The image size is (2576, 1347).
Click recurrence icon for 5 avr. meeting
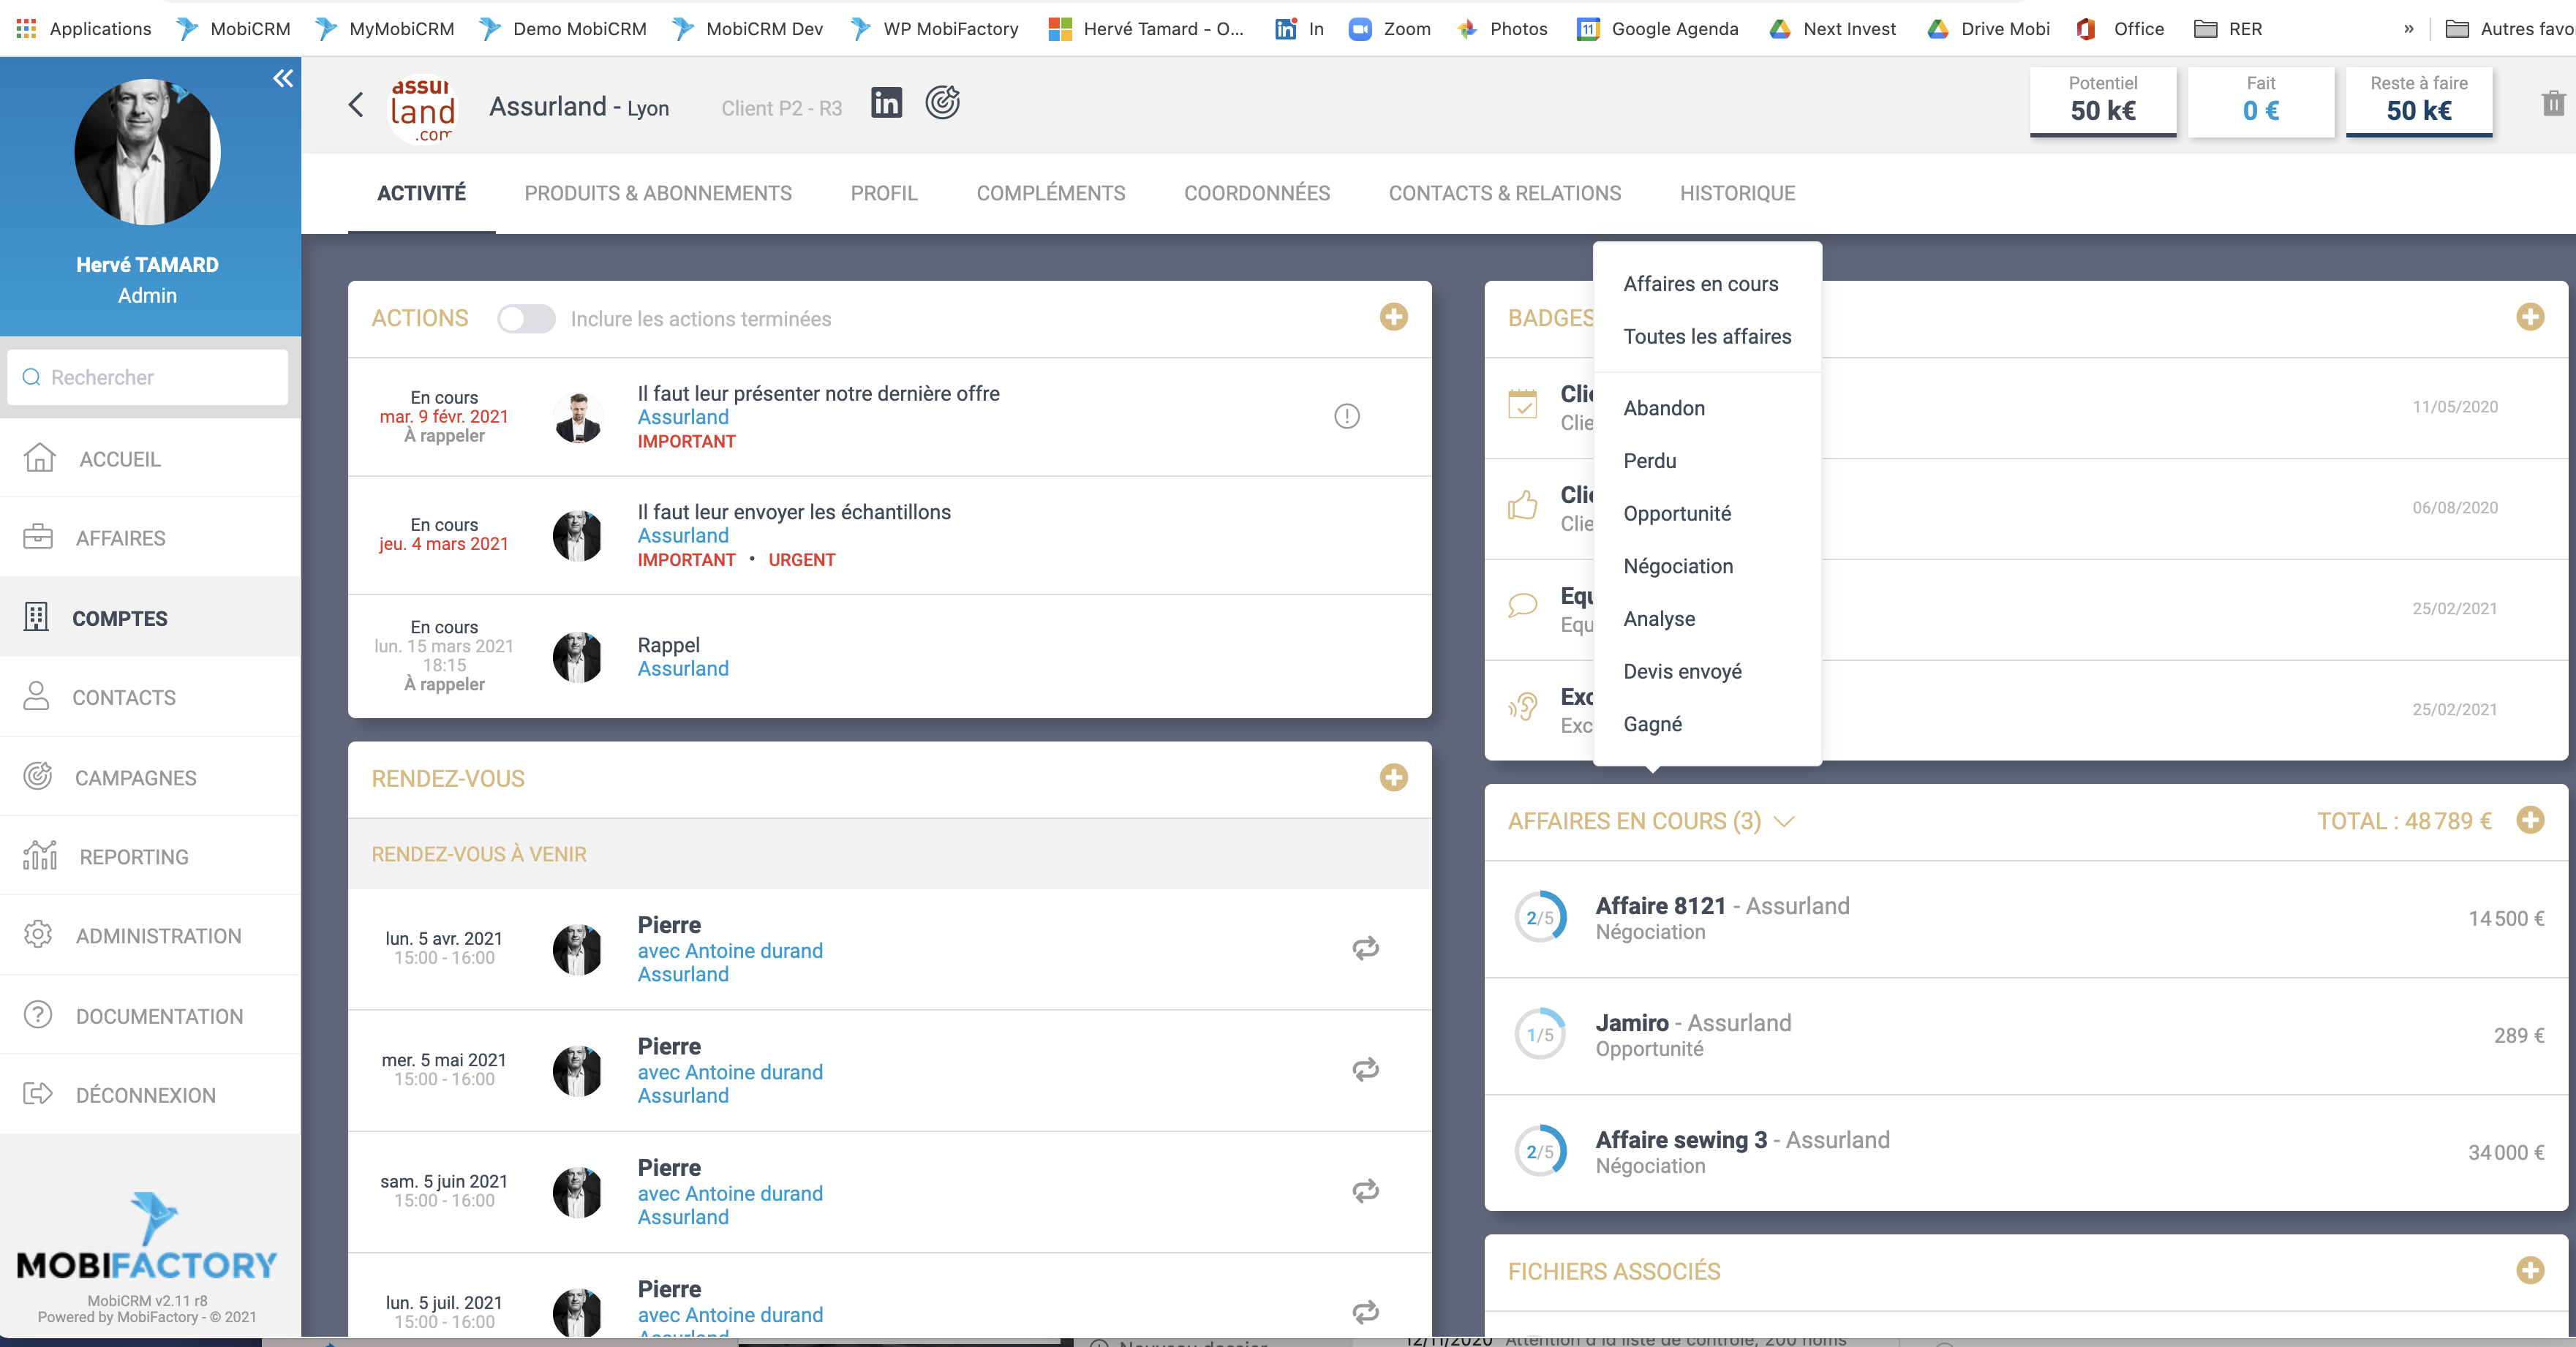coord(1365,947)
